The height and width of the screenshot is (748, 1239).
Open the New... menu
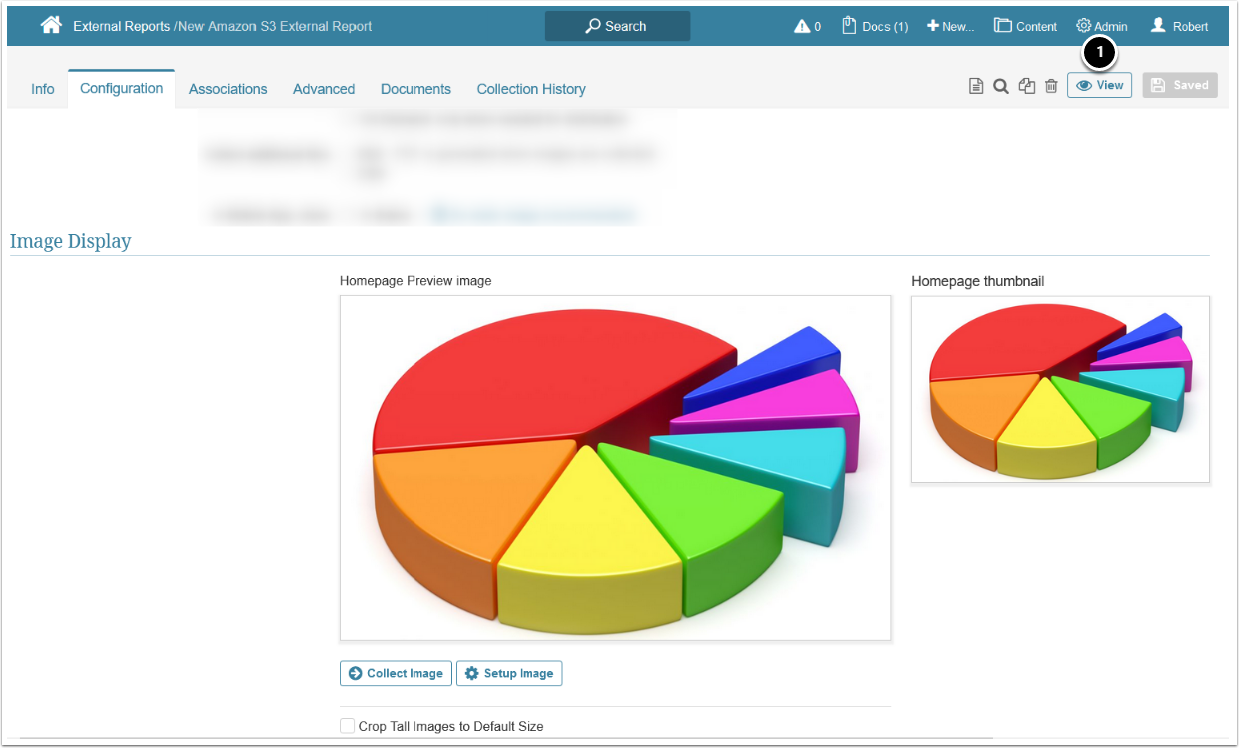[x=950, y=26]
